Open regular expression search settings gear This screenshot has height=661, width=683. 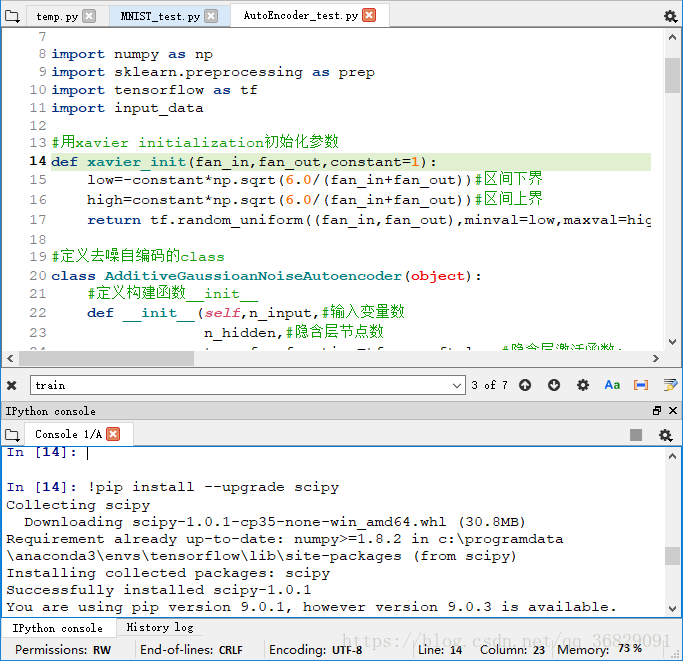583,385
